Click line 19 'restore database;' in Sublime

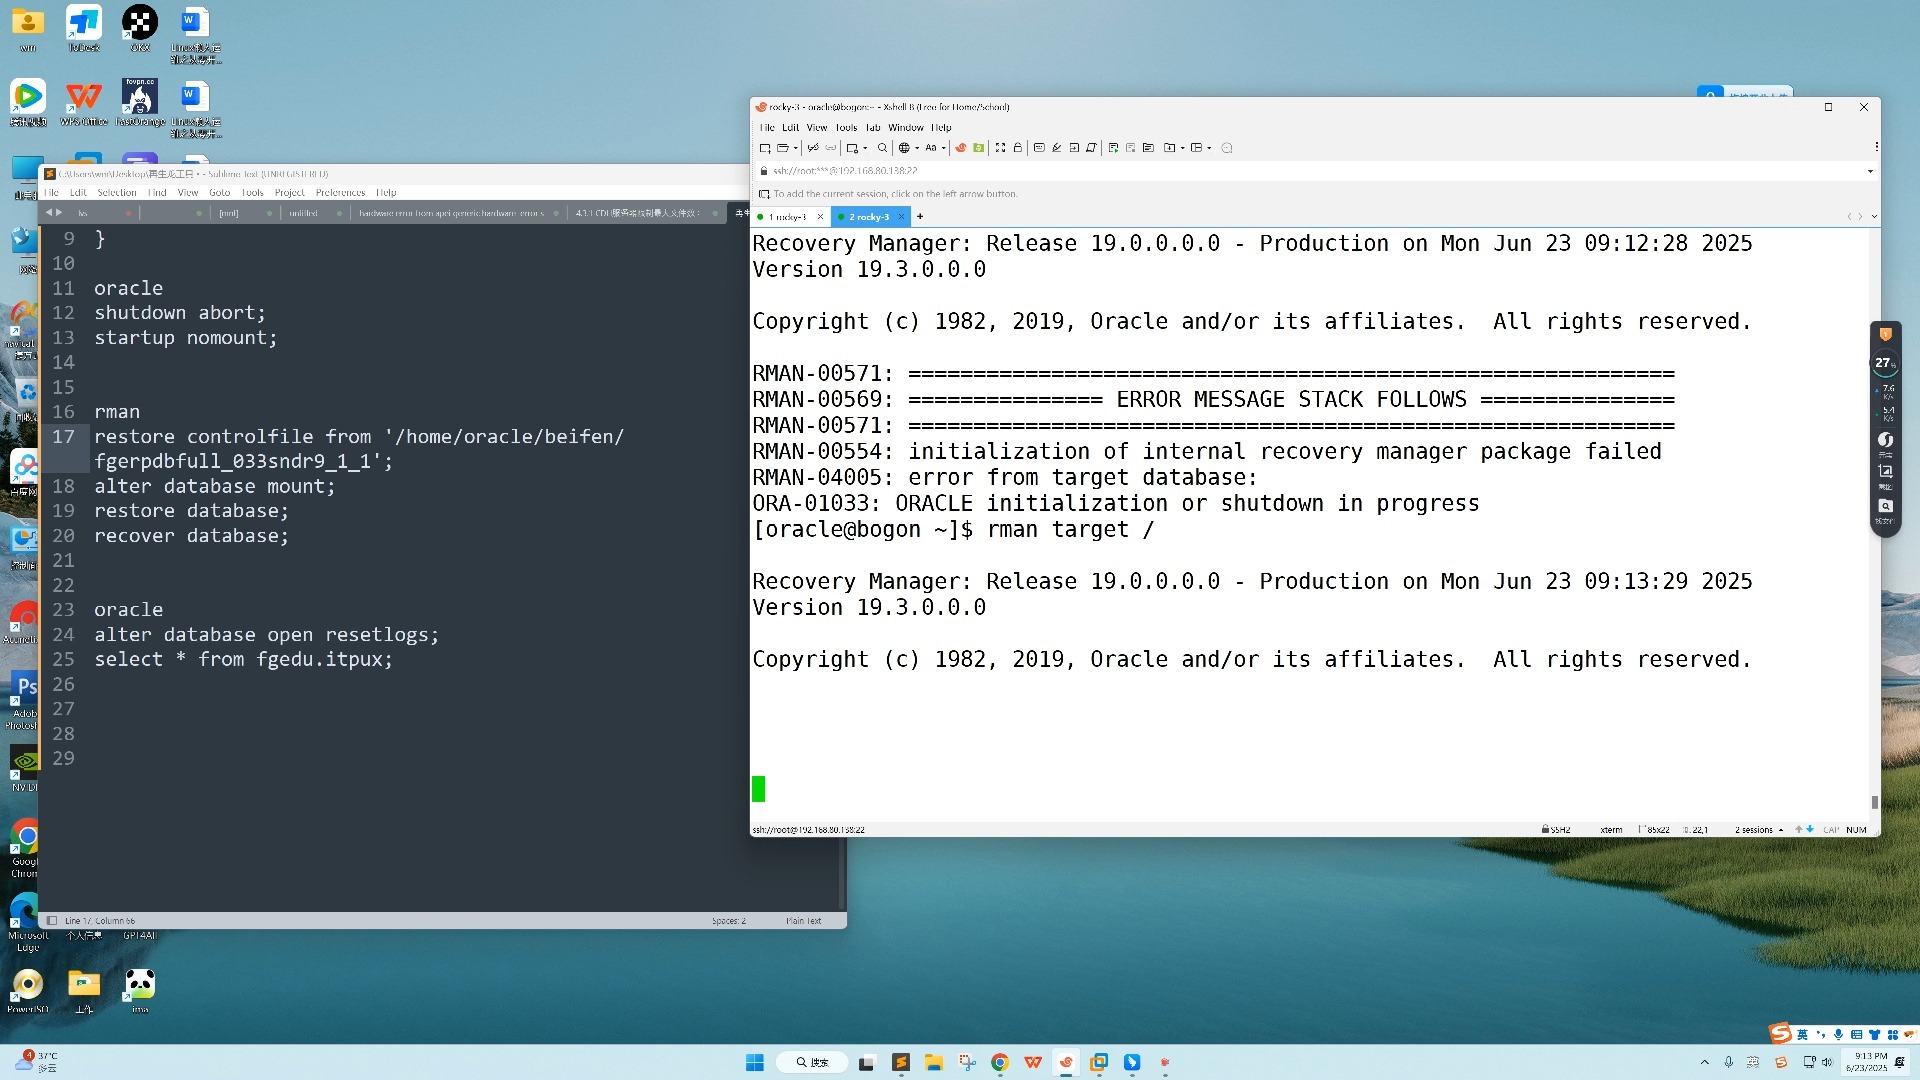pos(191,511)
